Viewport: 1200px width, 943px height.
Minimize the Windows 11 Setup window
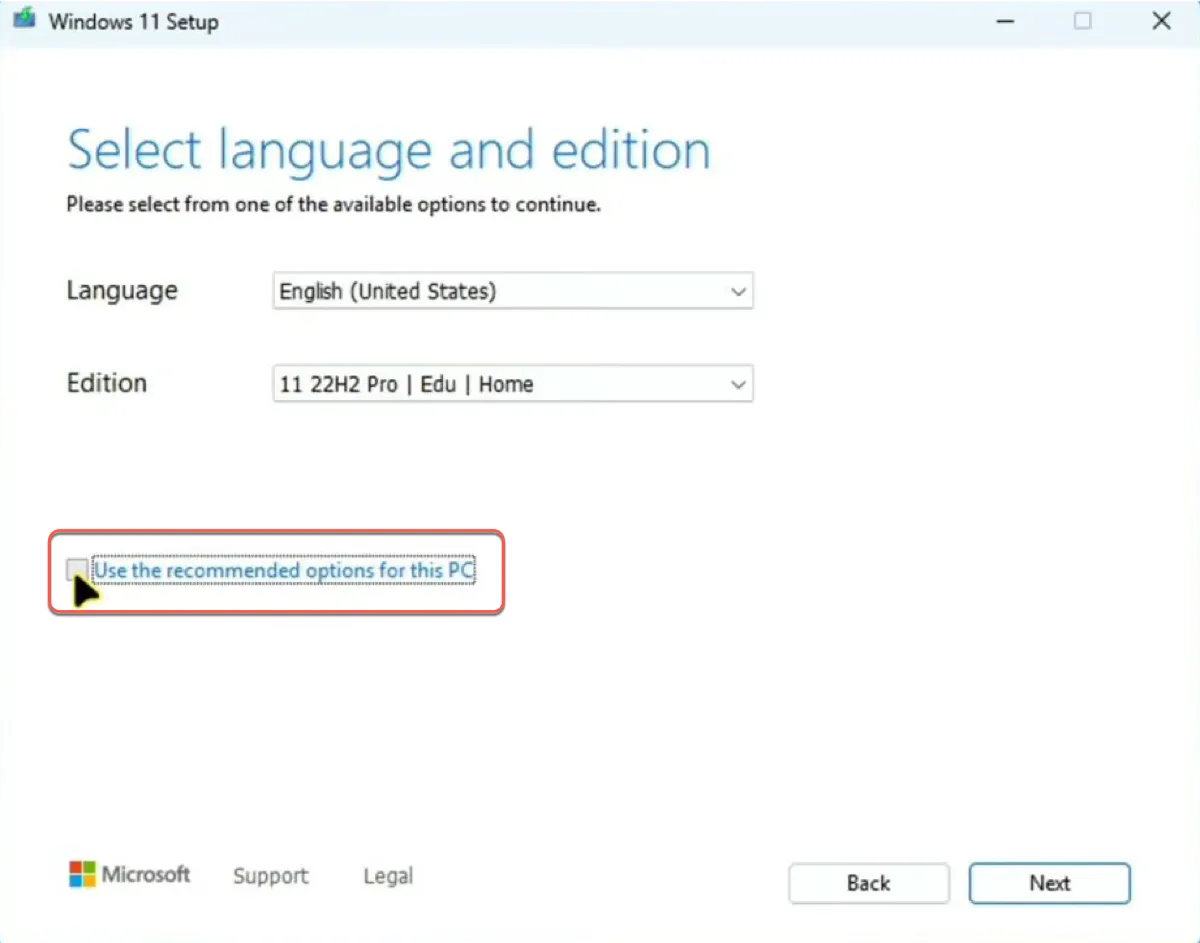(x=1004, y=20)
